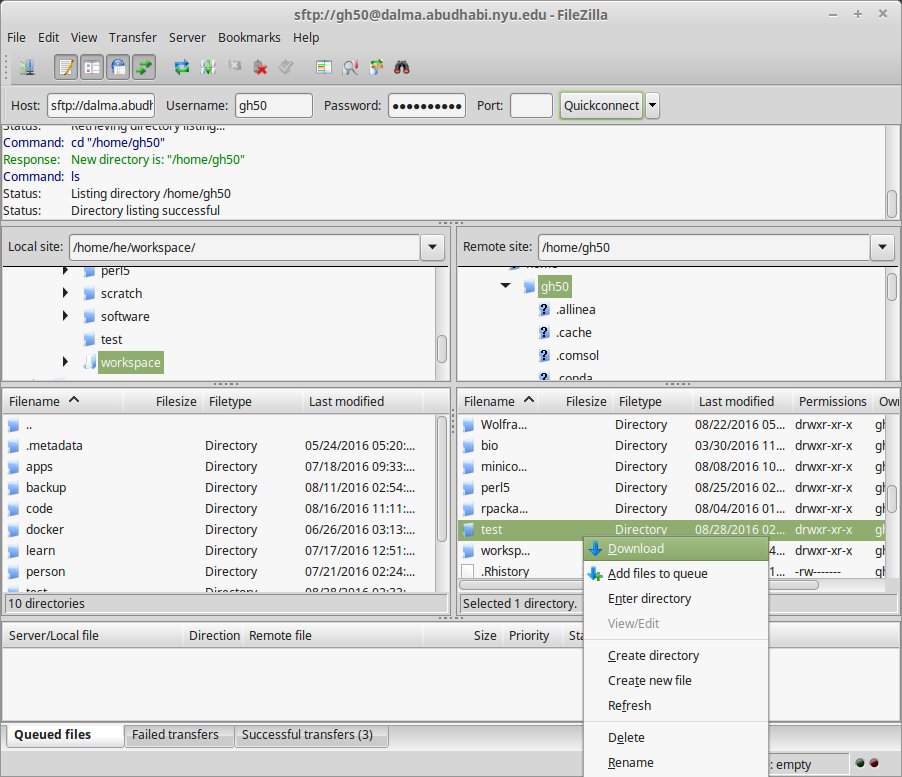Click the refresh file lists icon
Screen dimensions: 902x777
click(181, 67)
